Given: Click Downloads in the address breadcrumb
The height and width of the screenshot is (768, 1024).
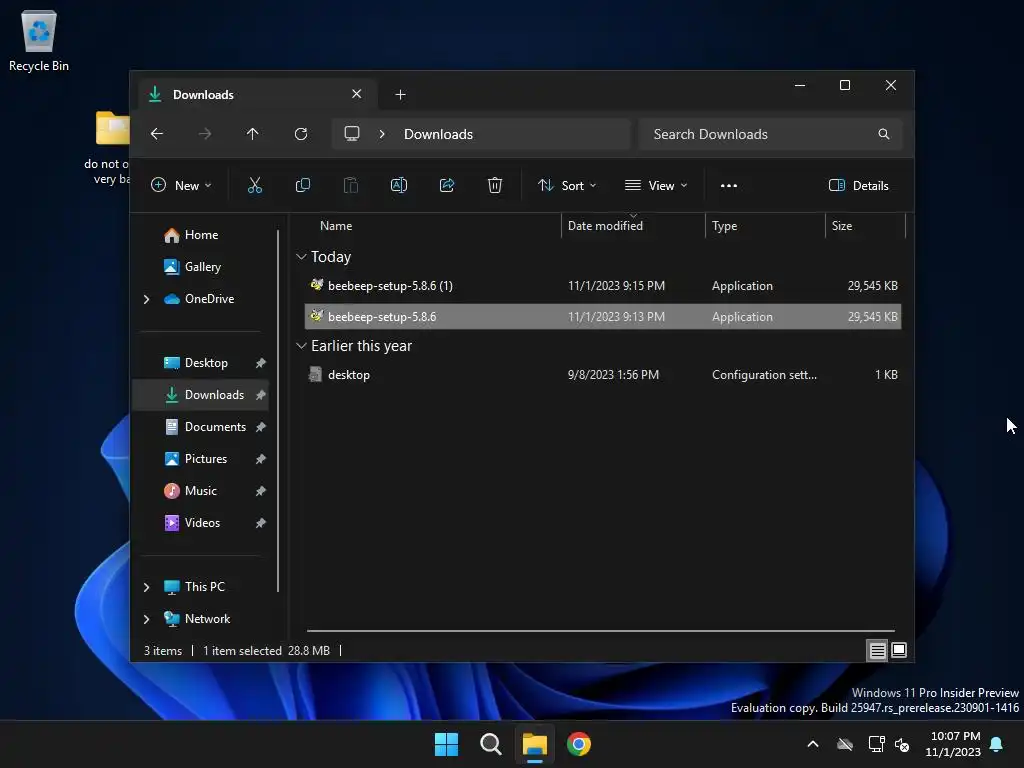Looking at the screenshot, I should click(438, 134).
